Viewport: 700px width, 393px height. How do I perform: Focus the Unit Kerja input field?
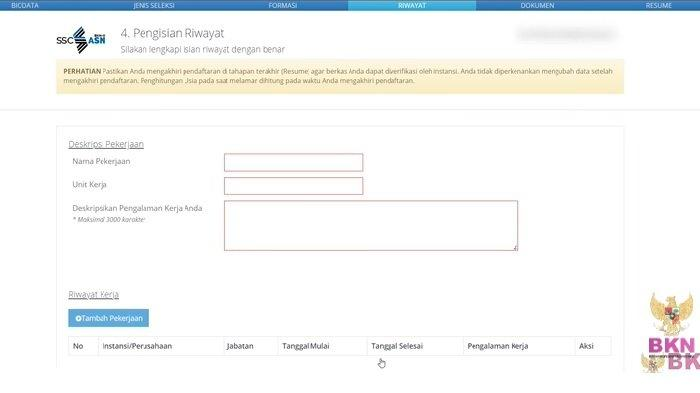pos(293,186)
